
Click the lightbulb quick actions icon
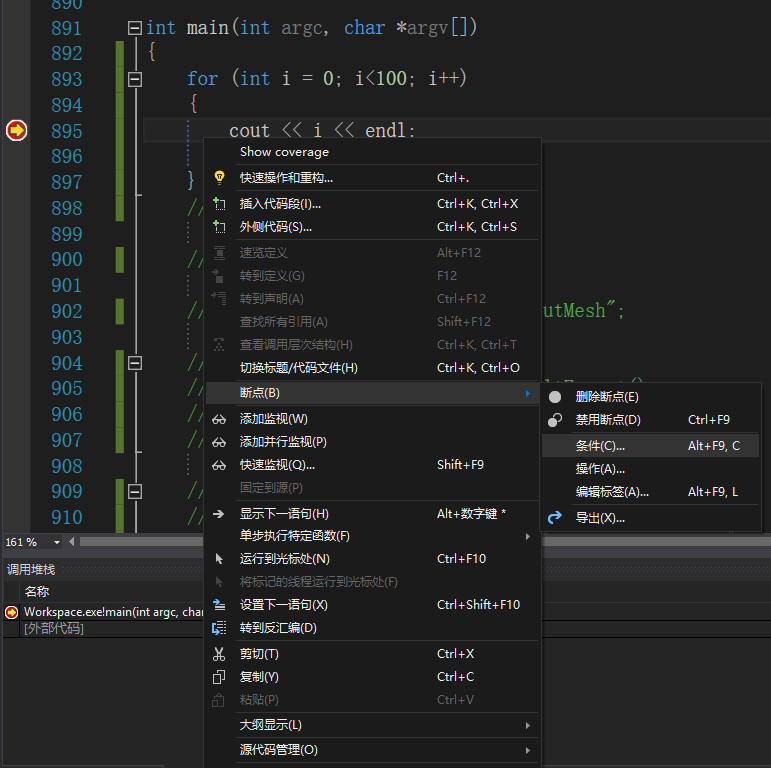(x=219, y=177)
